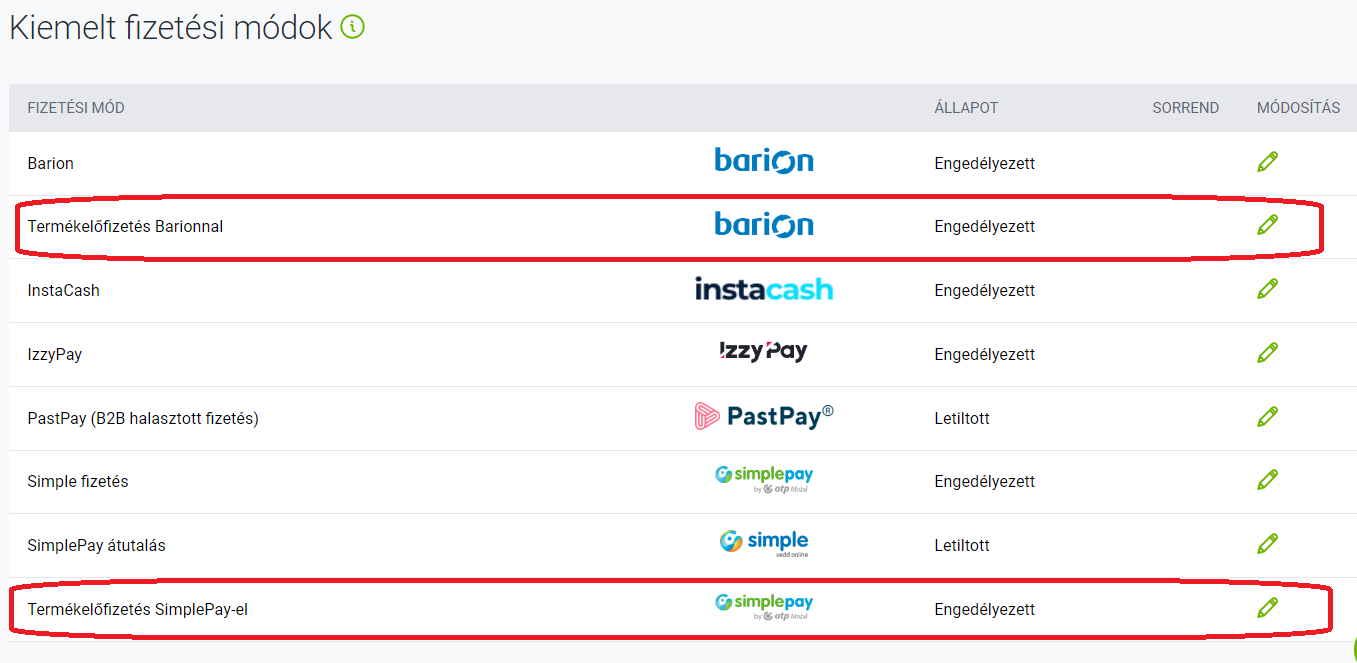Open the info icon beside Kiemelt fizetési módok
Image resolution: width=1357 pixels, height=663 pixels.
pyautogui.click(x=352, y=27)
